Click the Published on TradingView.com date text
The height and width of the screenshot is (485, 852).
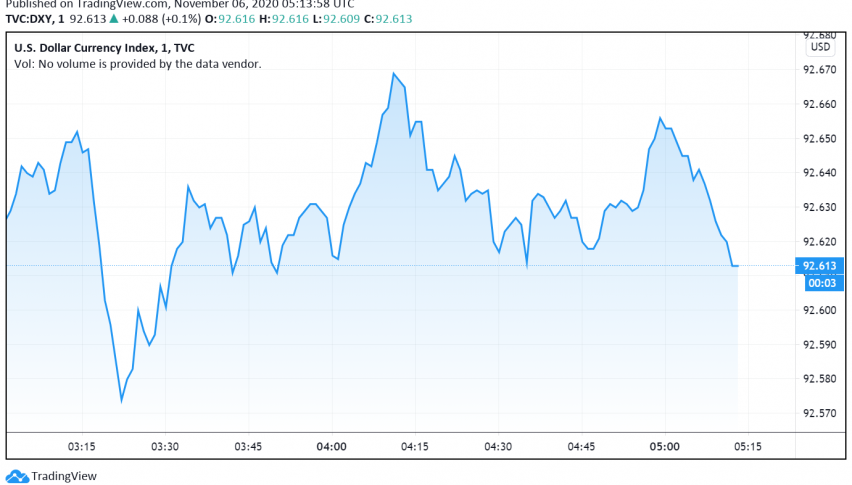[x=180, y=4]
